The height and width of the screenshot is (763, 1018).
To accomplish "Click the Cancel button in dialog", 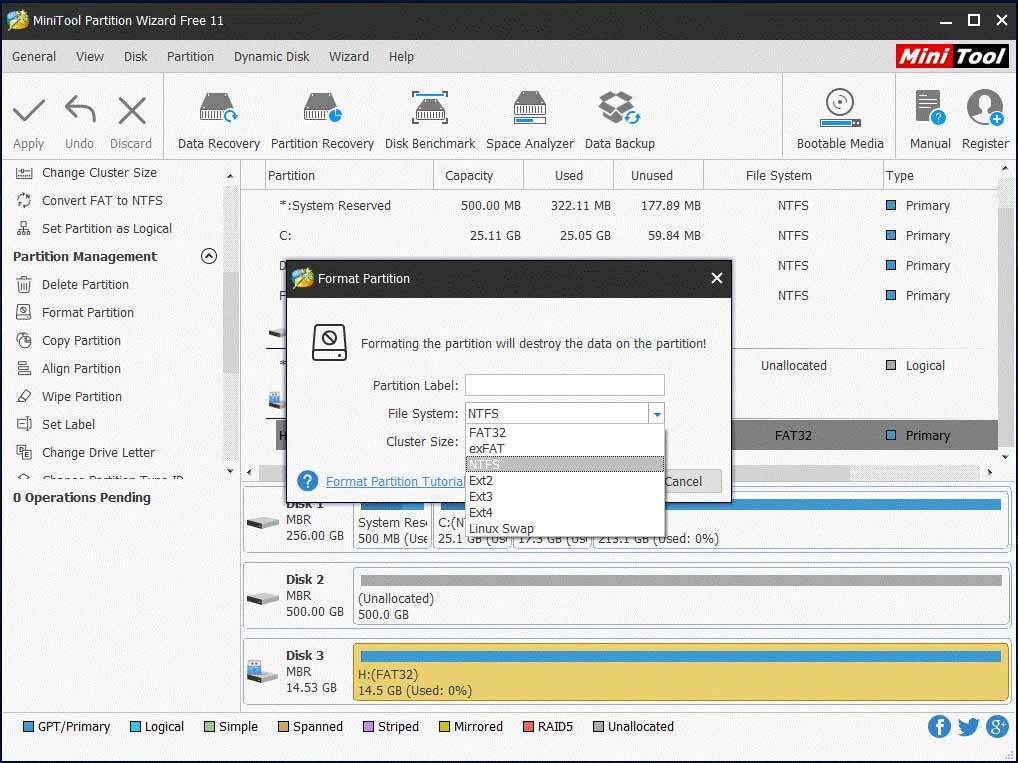I will (x=692, y=481).
